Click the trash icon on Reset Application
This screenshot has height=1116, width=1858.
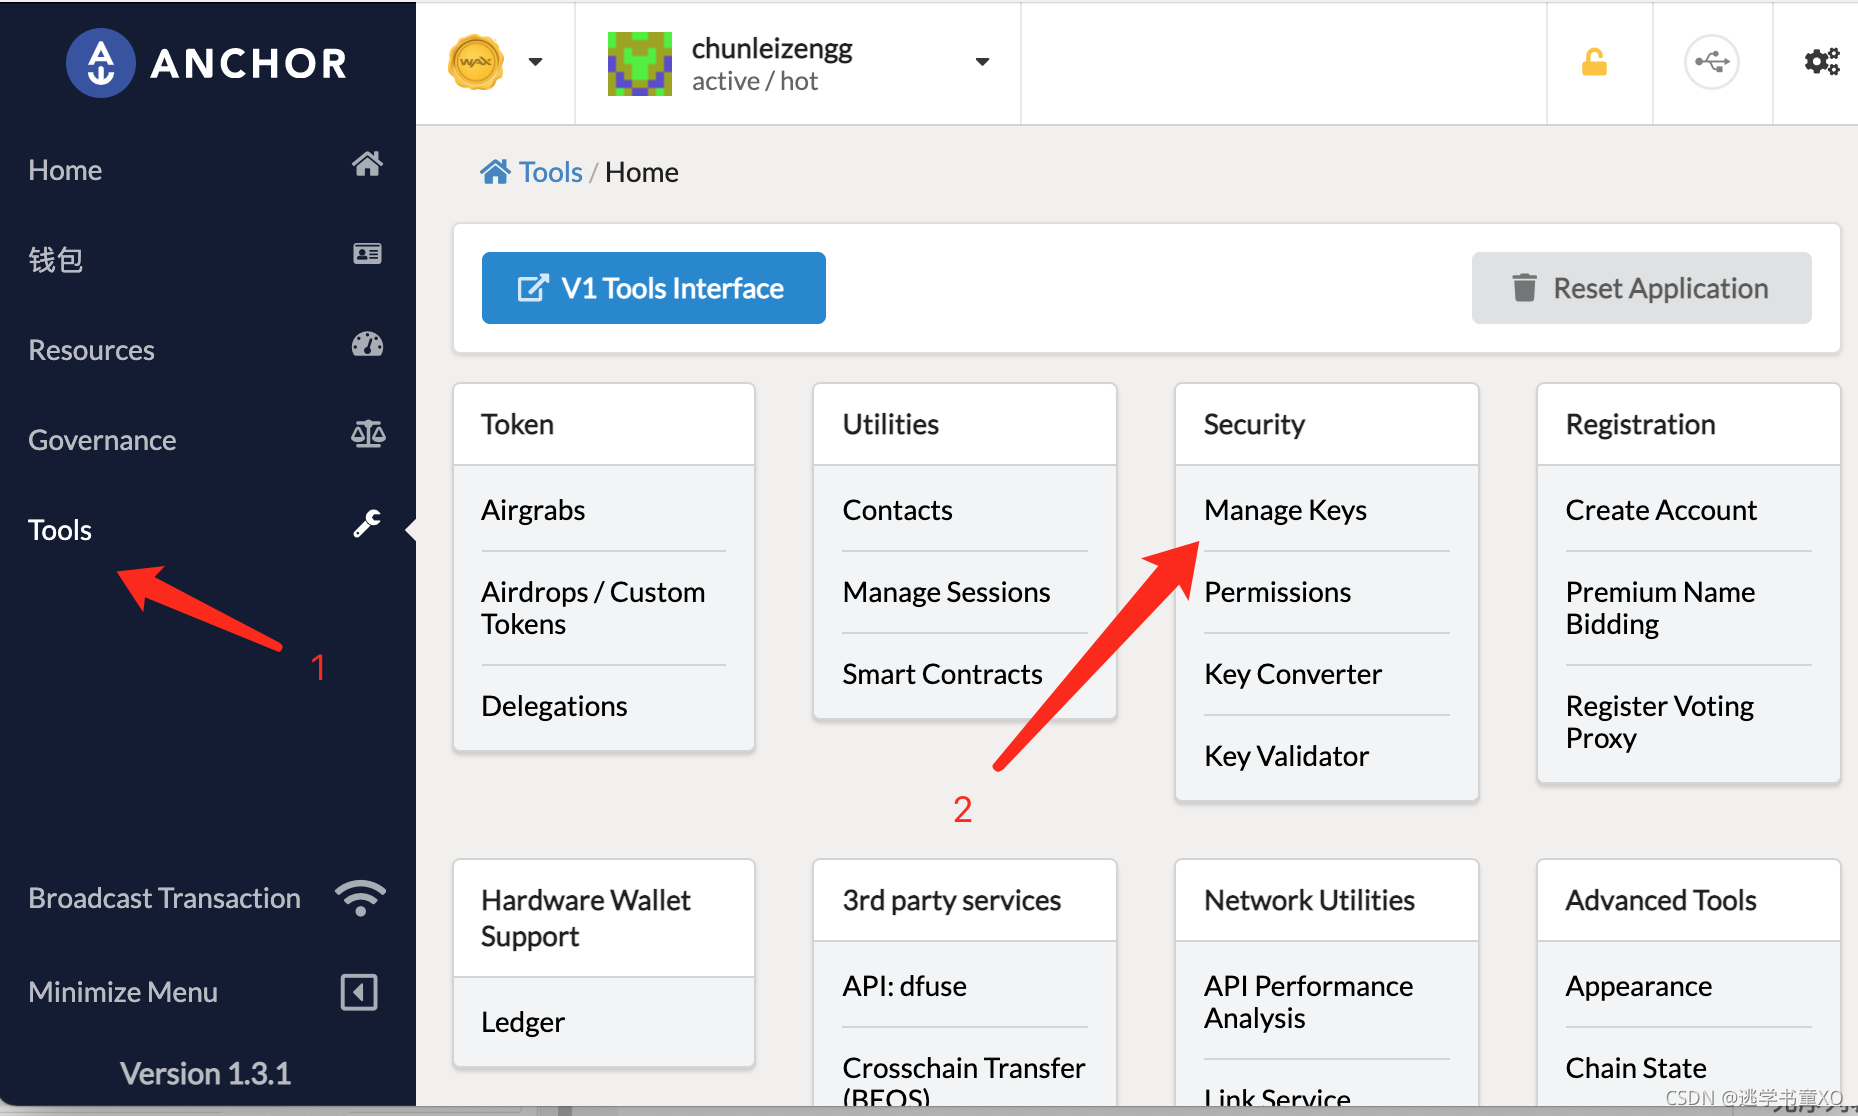[1524, 288]
